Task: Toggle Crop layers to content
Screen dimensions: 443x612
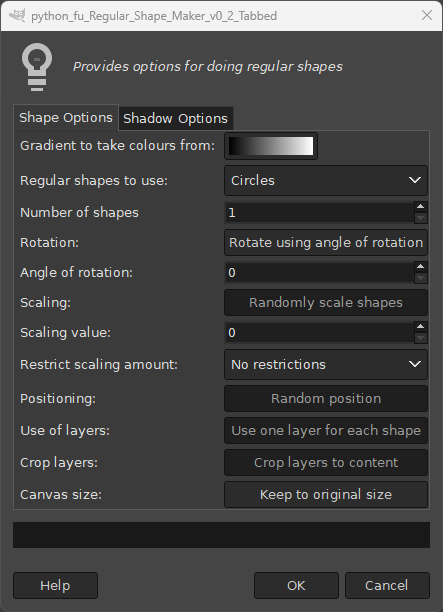Action: click(326, 463)
